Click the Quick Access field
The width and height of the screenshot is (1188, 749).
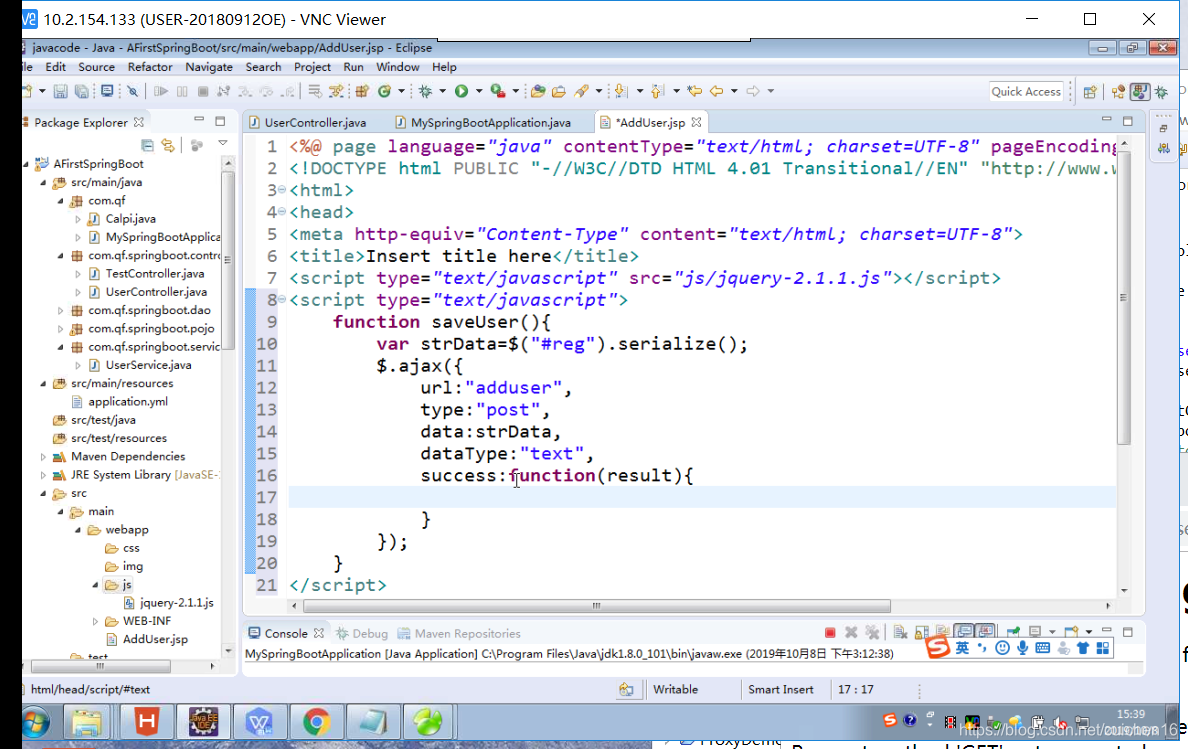(x=1026, y=92)
